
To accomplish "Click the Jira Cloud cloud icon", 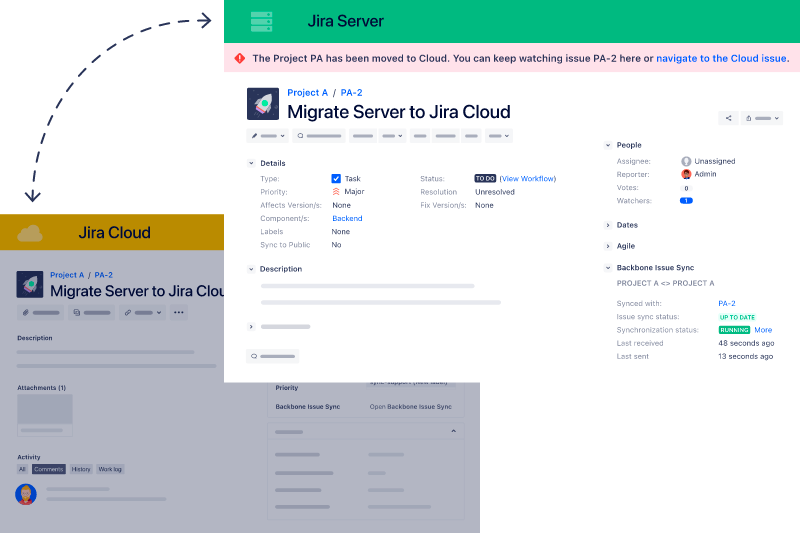I will coord(30,233).
